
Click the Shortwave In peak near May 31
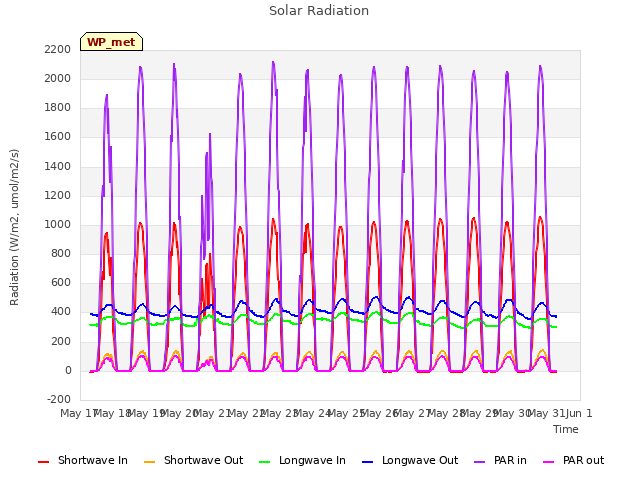click(540, 218)
